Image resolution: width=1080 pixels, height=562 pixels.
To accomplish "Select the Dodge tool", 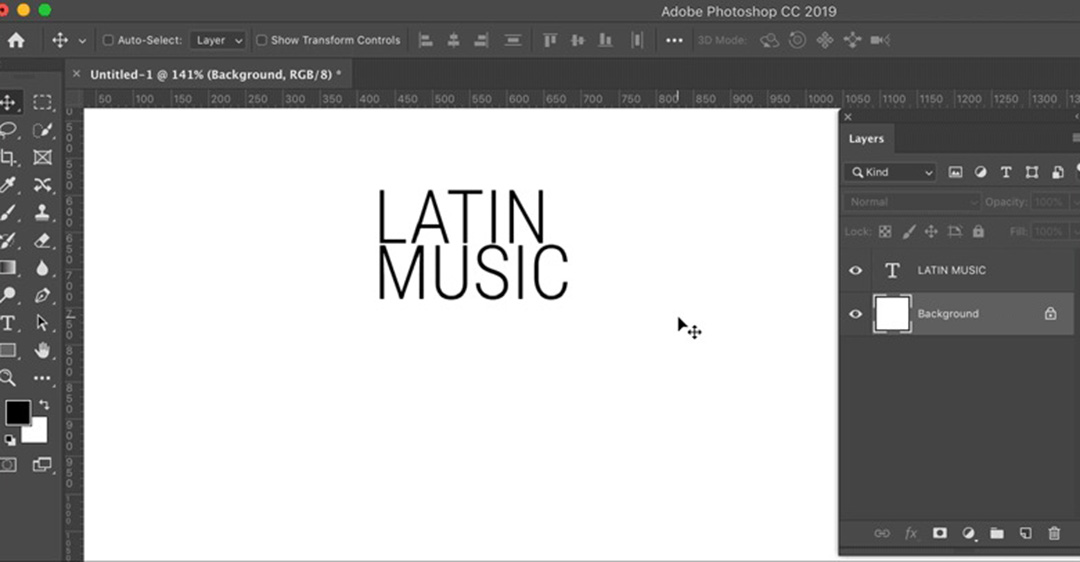I will click(x=8, y=295).
